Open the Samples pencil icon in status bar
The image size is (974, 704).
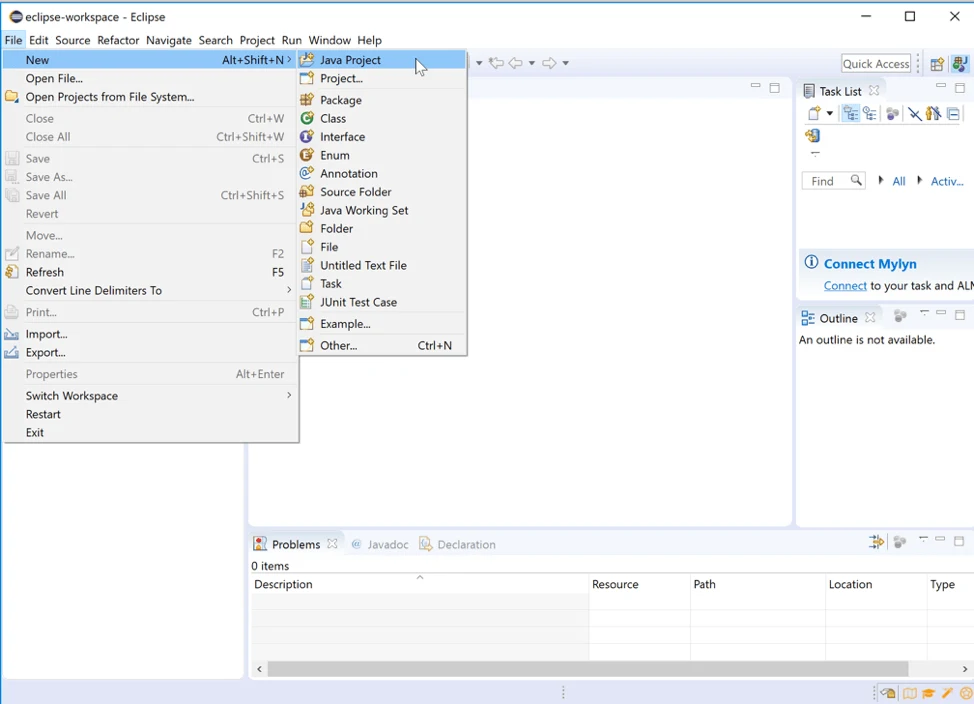[x=946, y=693]
